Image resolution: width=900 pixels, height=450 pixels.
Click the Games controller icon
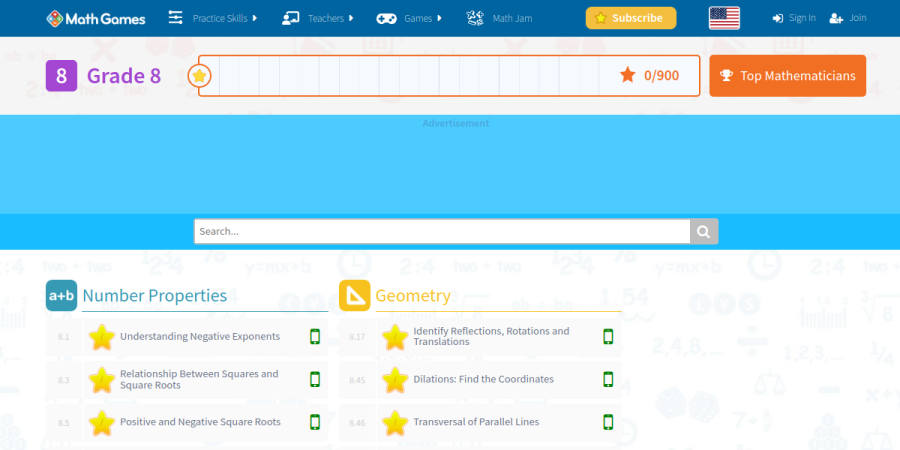(386, 18)
